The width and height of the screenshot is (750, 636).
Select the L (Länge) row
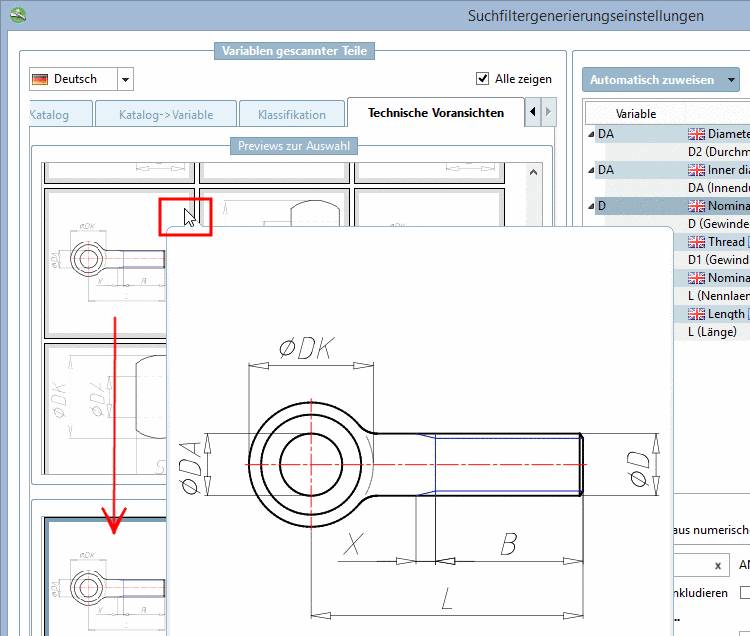tap(712, 332)
